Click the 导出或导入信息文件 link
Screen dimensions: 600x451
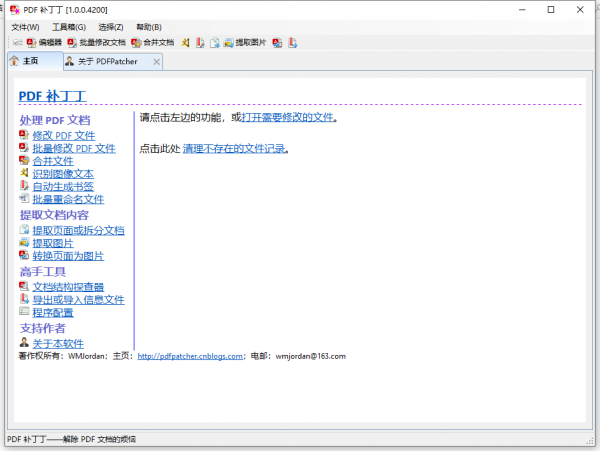(78, 300)
